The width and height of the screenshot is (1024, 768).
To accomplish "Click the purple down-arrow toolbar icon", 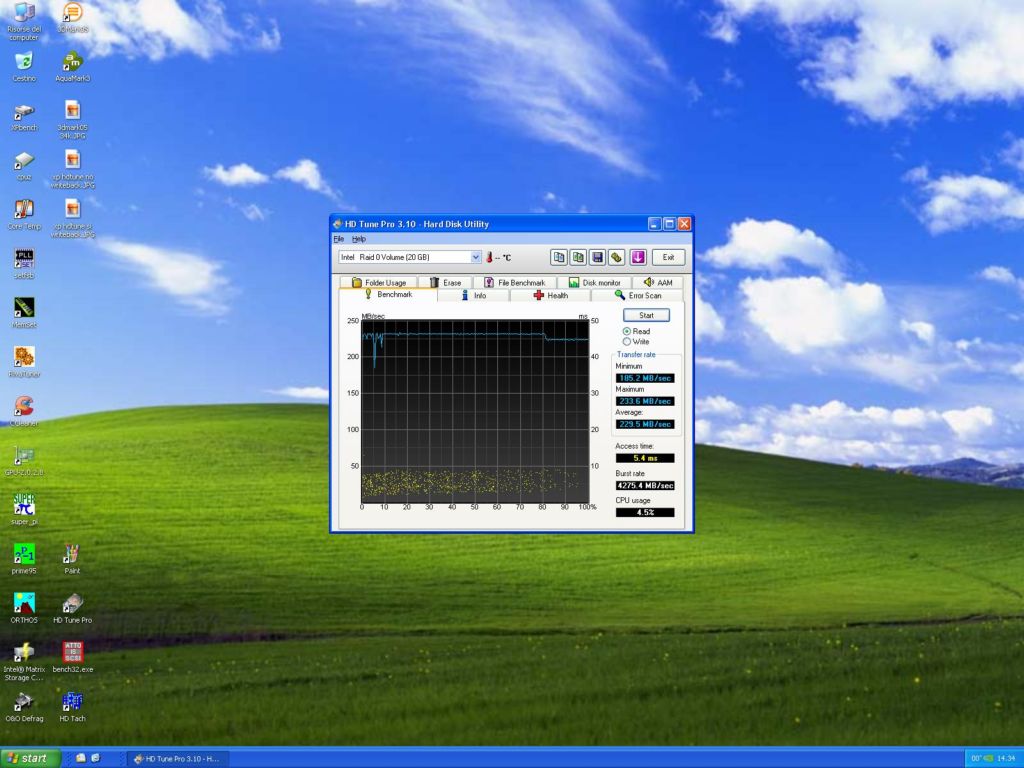I will (638, 257).
